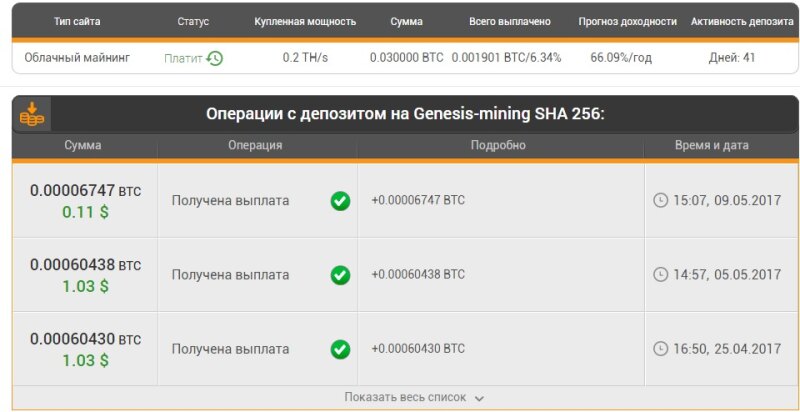Click green checkmark for 0.00060430 BTC payout
The height and width of the screenshot is (412, 800).
point(340,349)
